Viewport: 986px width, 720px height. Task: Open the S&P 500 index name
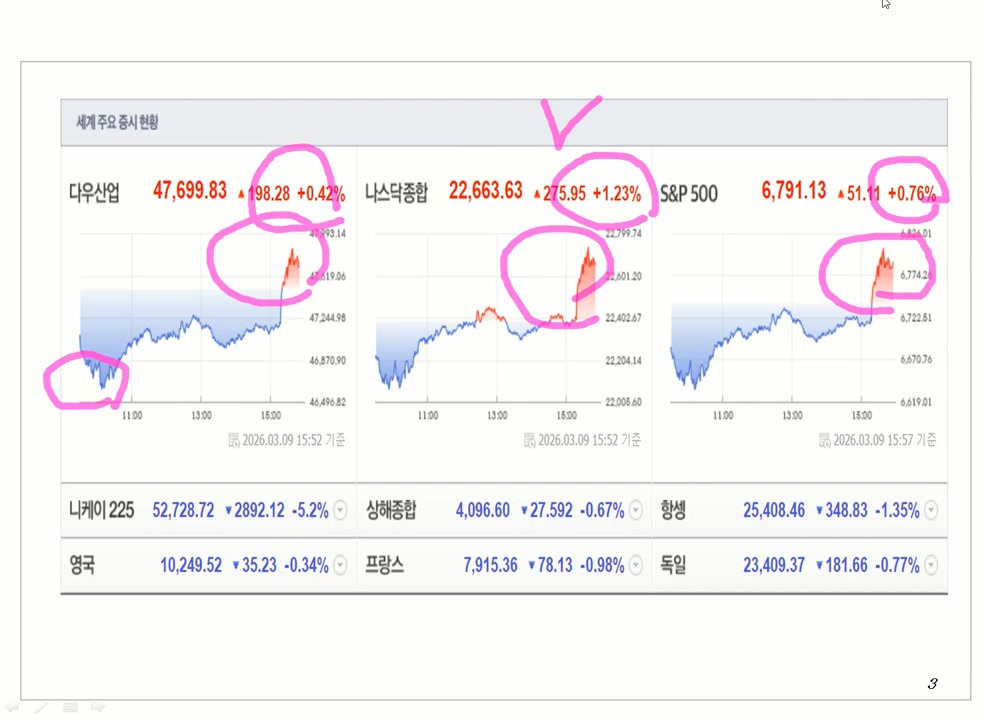point(689,194)
